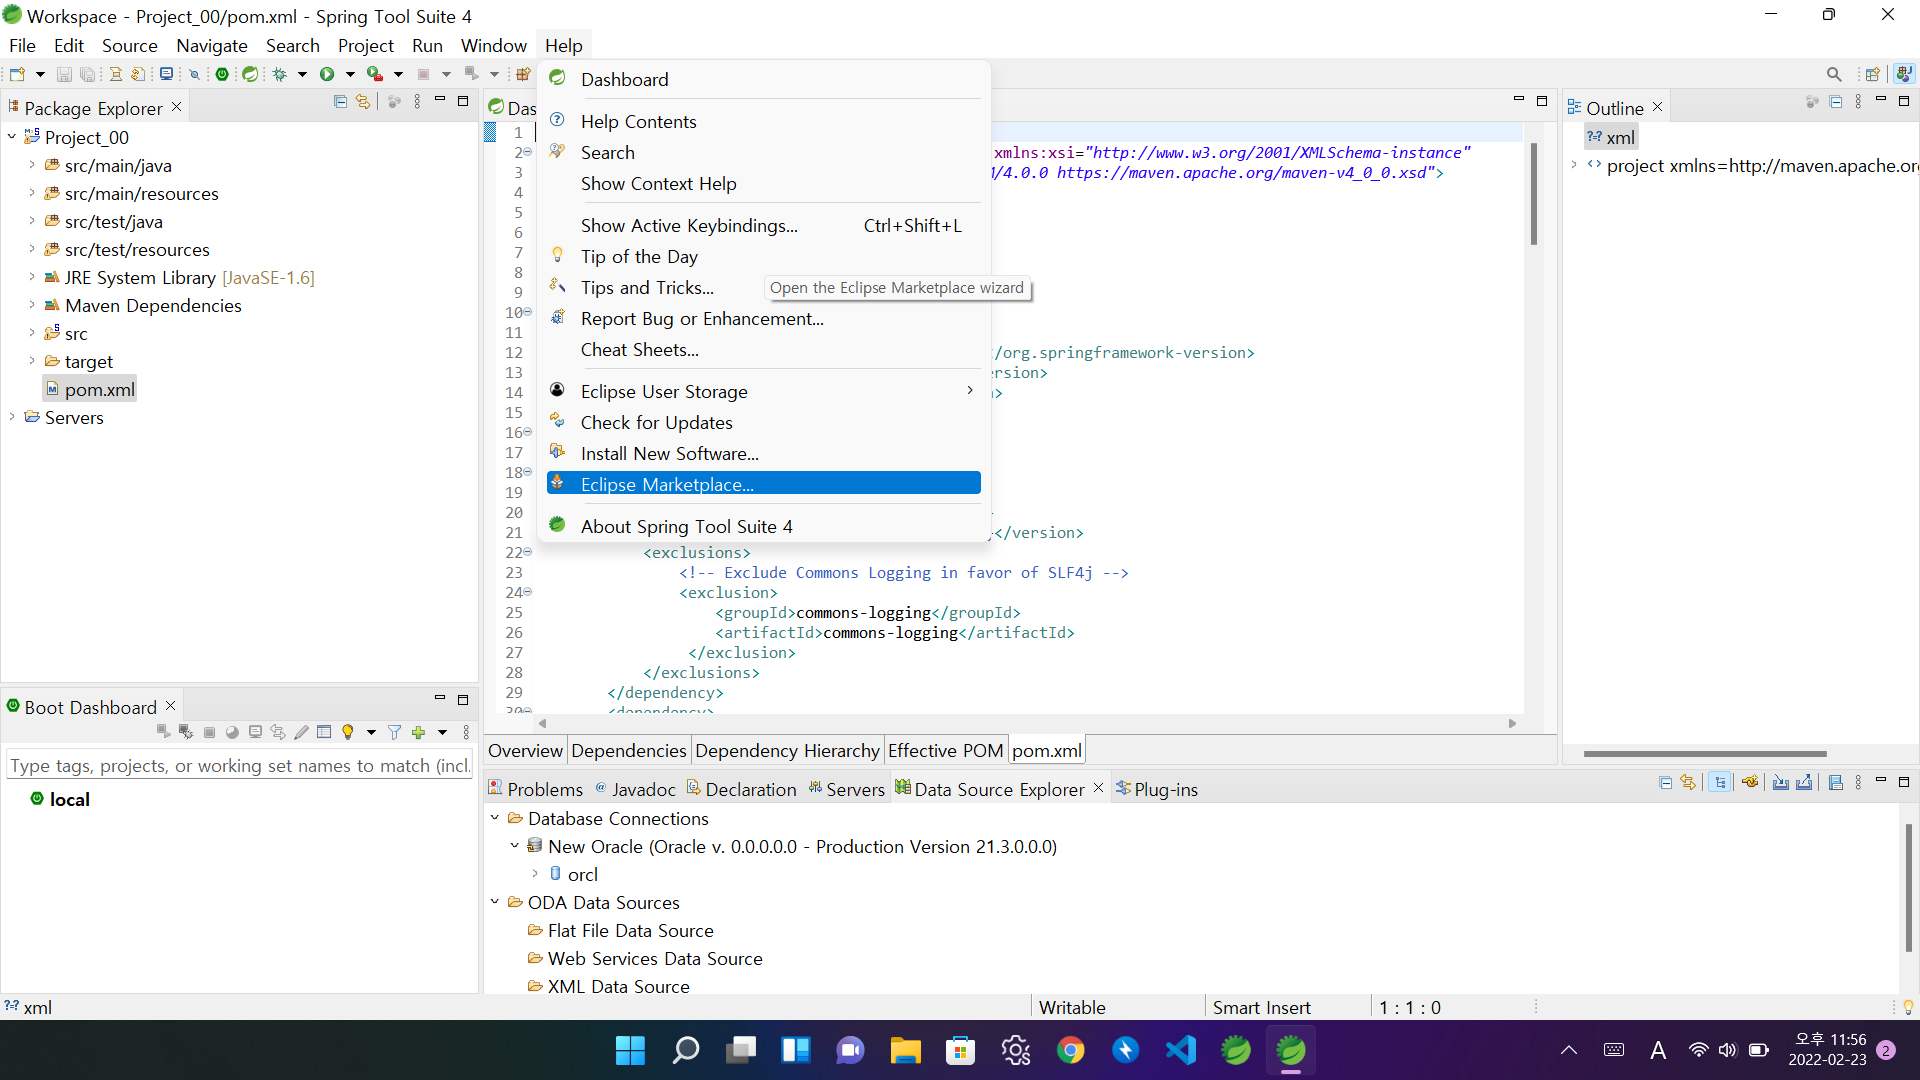The height and width of the screenshot is (1080, 1920).
Task: Click the Collapse All icon in Package Explorer
Action: [340, 102]
